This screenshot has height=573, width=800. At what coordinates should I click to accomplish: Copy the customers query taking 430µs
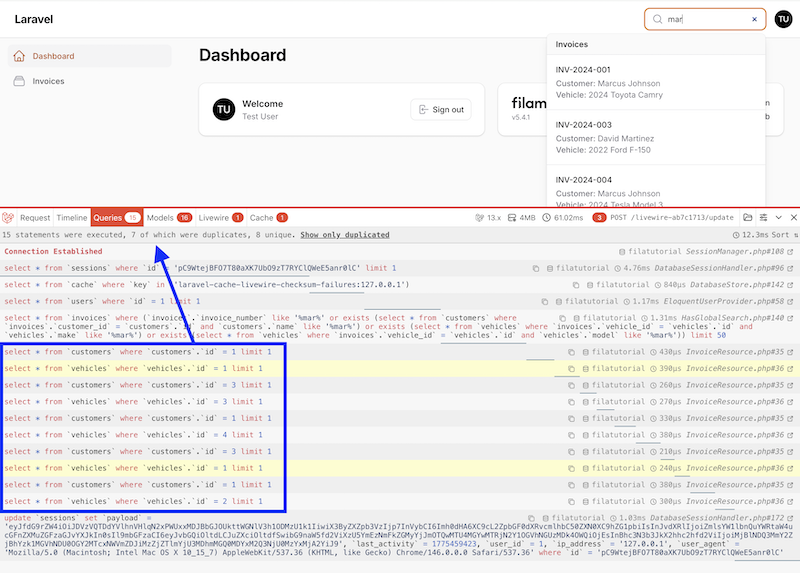pyautogui.click(x=571, y=352)
